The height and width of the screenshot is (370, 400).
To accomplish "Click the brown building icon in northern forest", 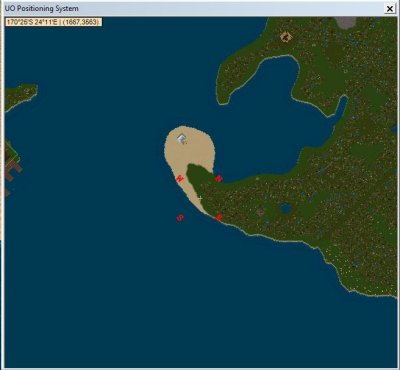I will pos(285,37).
